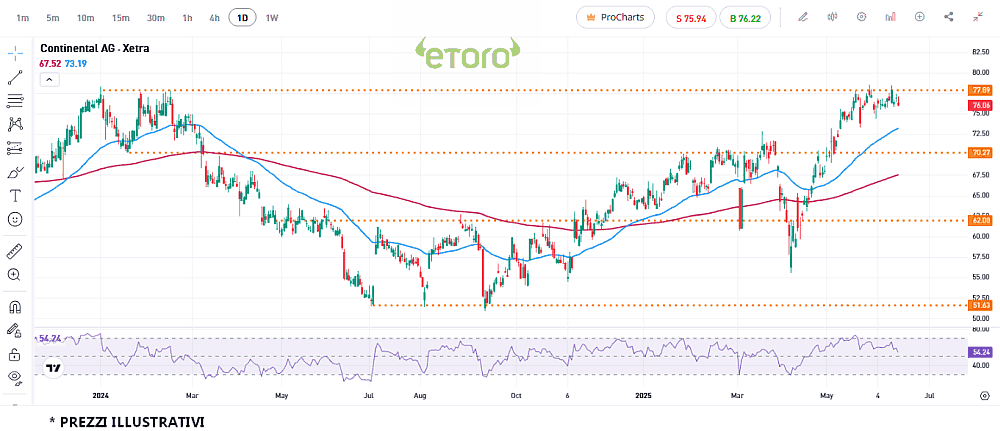This screenshot has width=1000, height=431.
Task: Open the text annotation tool
Action: click(x=15, y=195)
